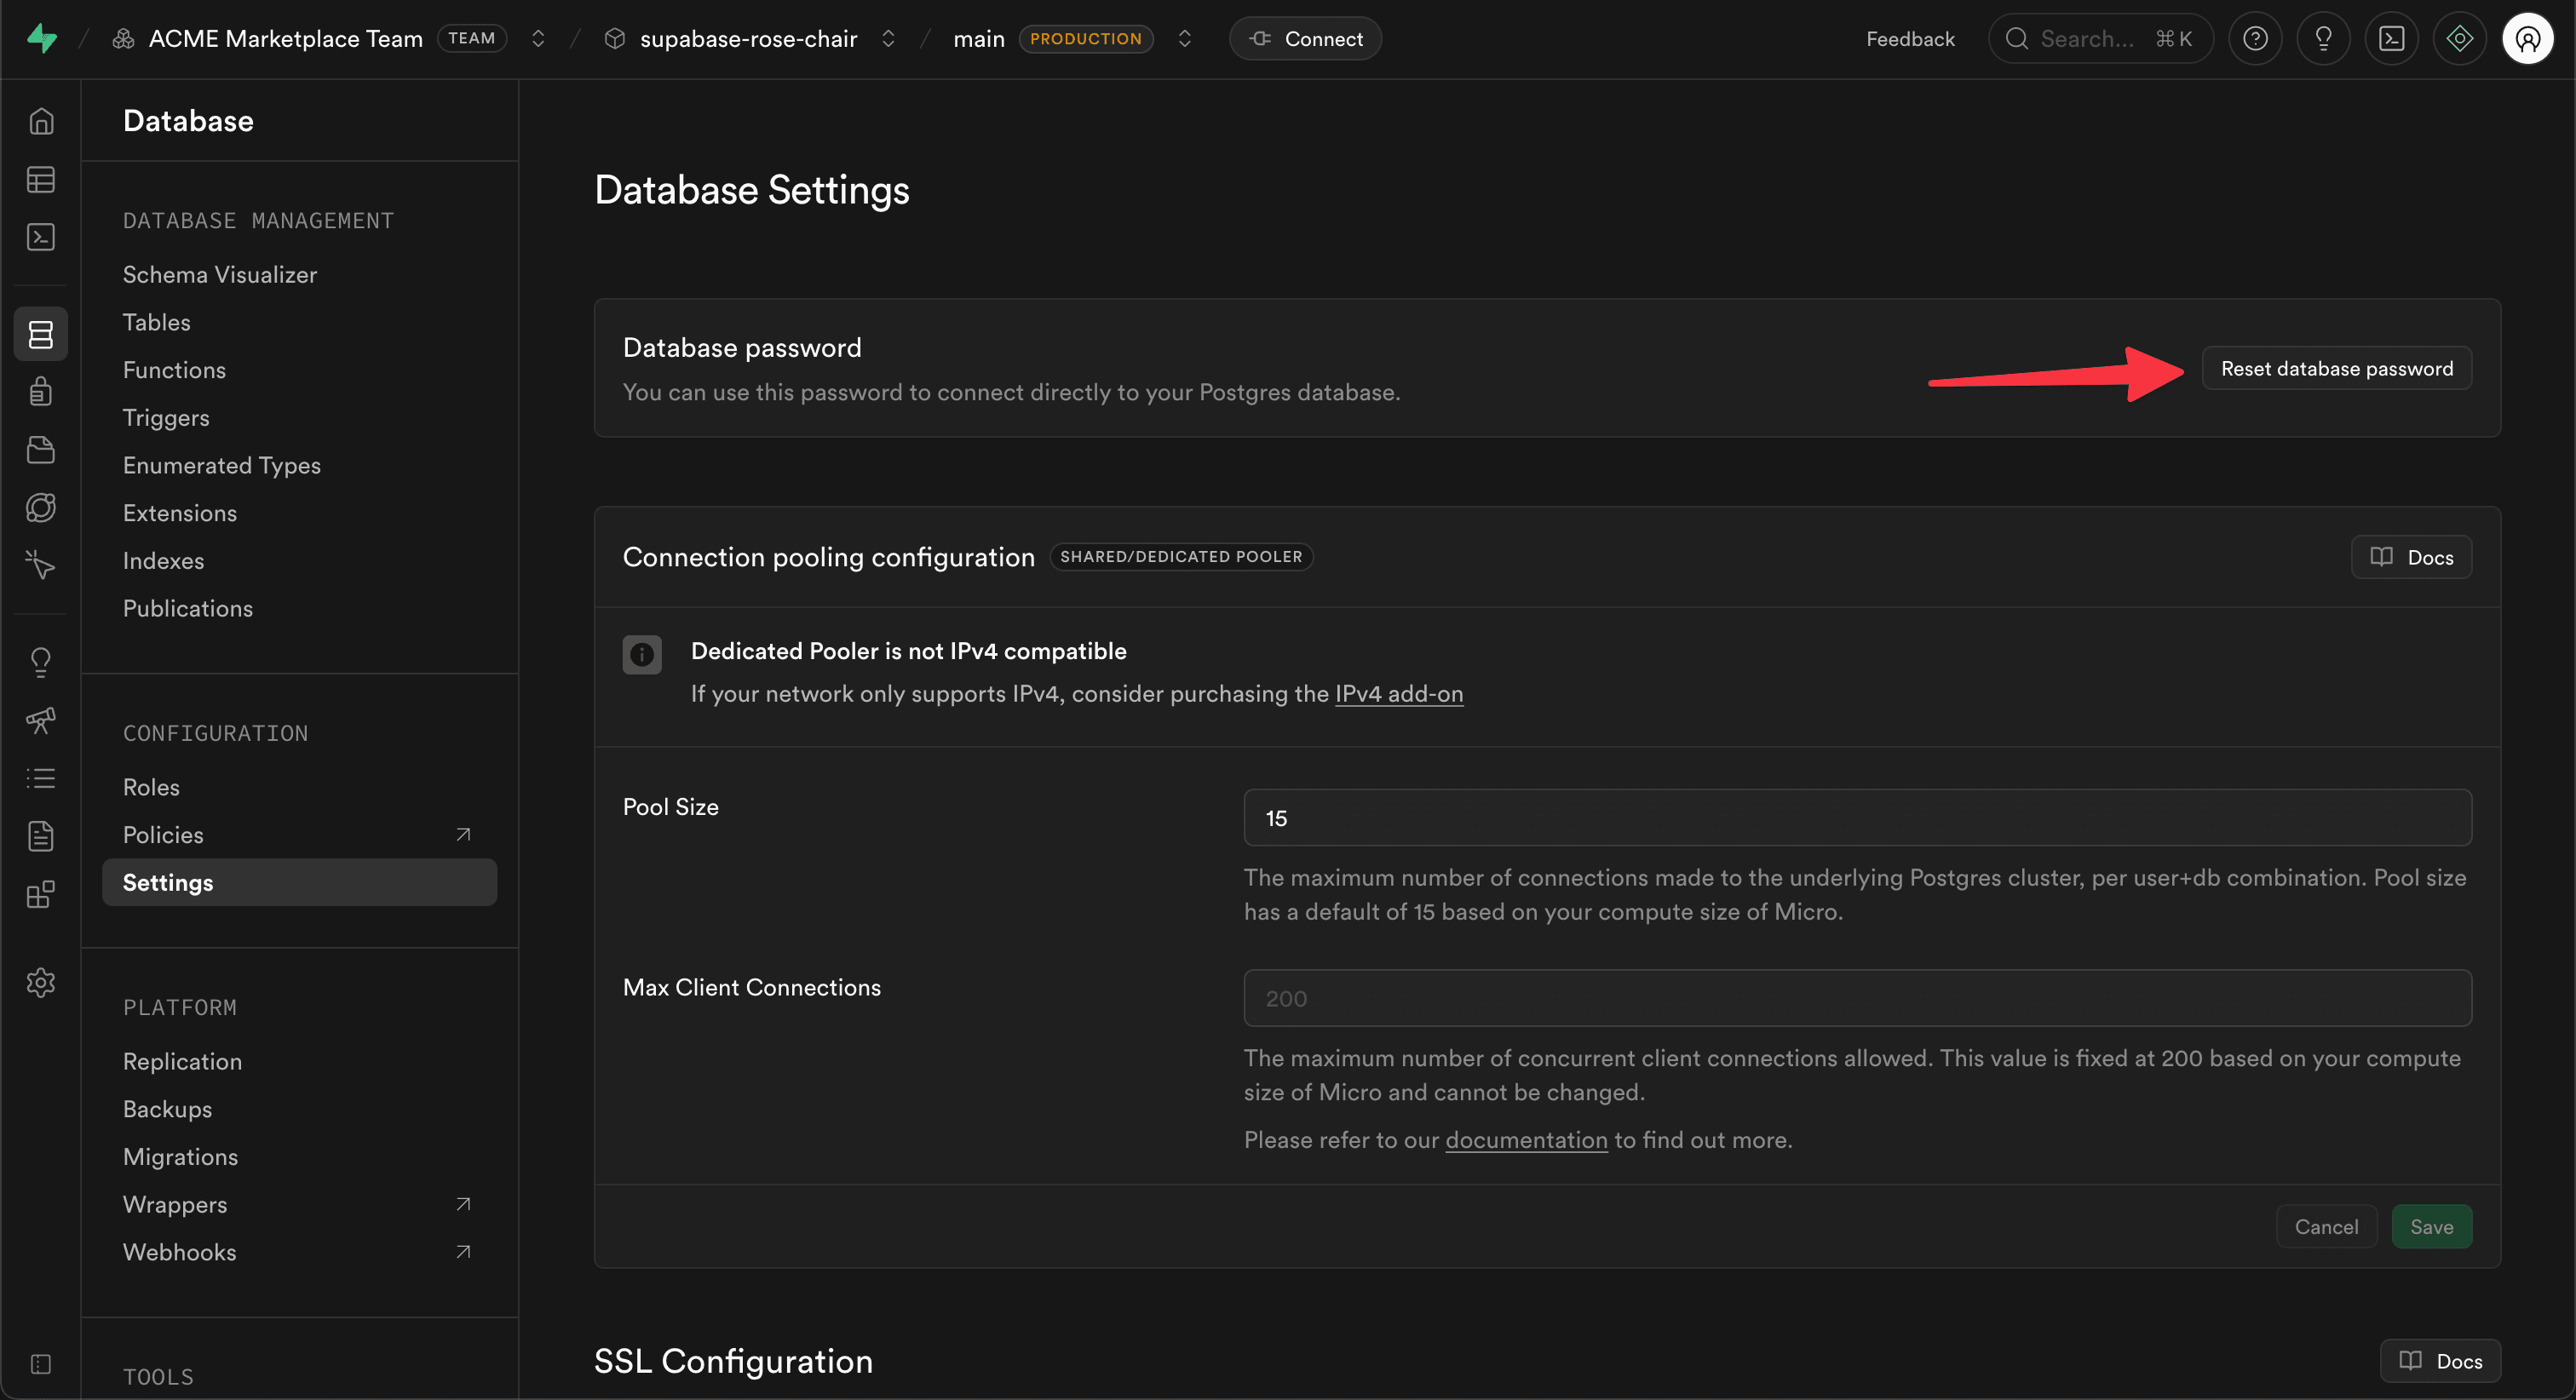This screenshot has width=2576, height=1400.
Task: Open the Edge Functions sidebar icon
Action: [41, 508]
